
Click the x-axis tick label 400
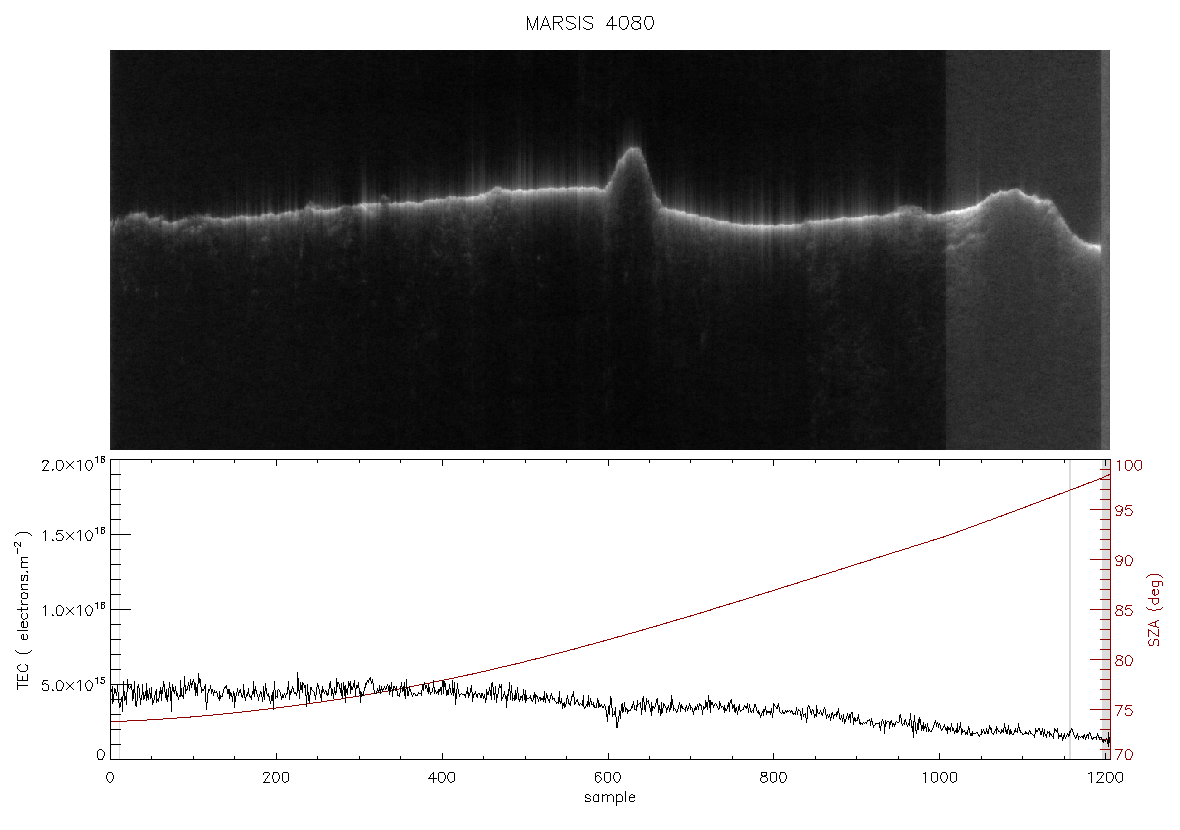click(442, 778)
